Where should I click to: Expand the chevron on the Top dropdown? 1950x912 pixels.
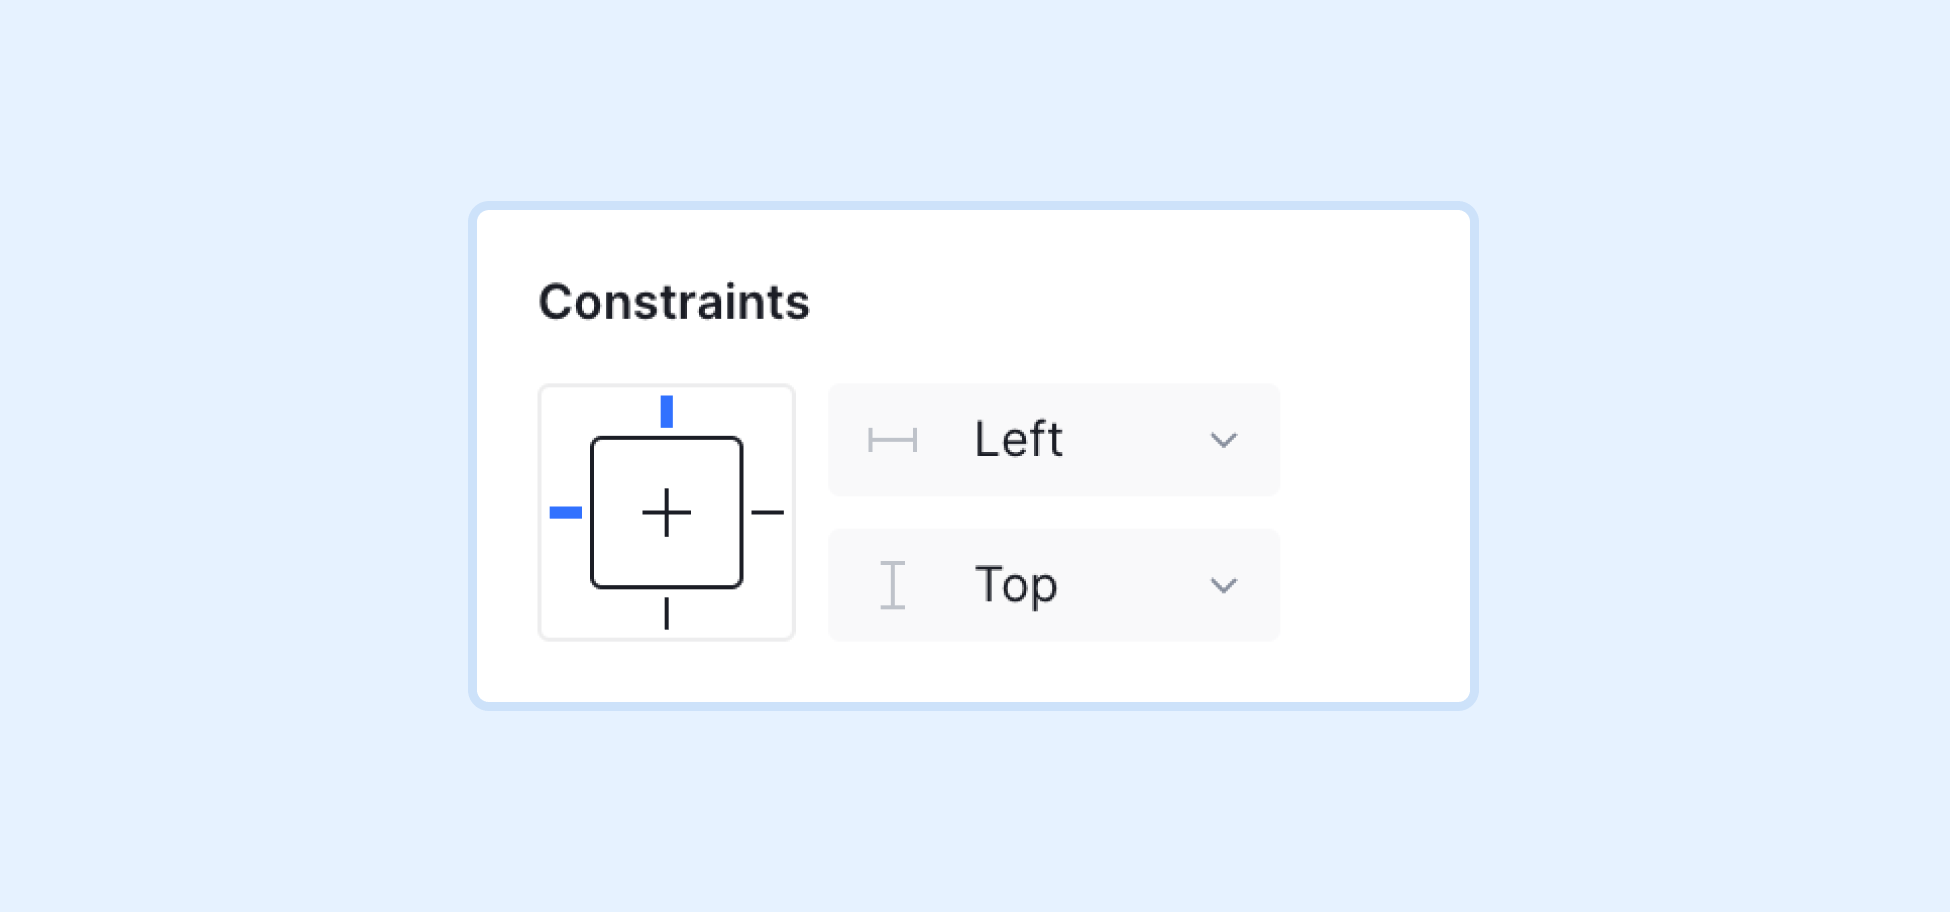1224,585
